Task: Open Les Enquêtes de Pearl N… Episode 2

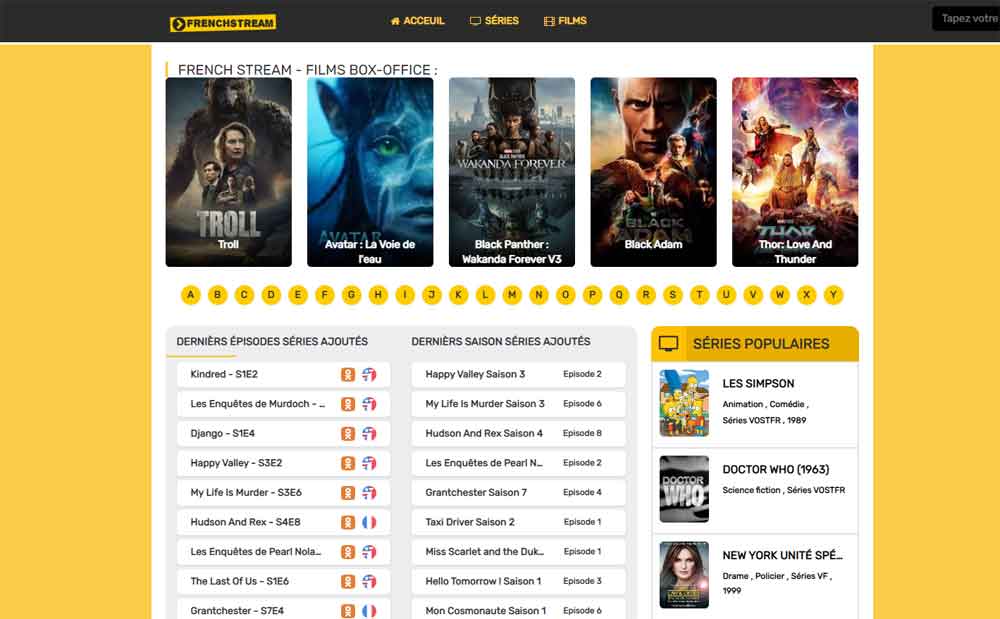Action: click(x=518, y=463)
